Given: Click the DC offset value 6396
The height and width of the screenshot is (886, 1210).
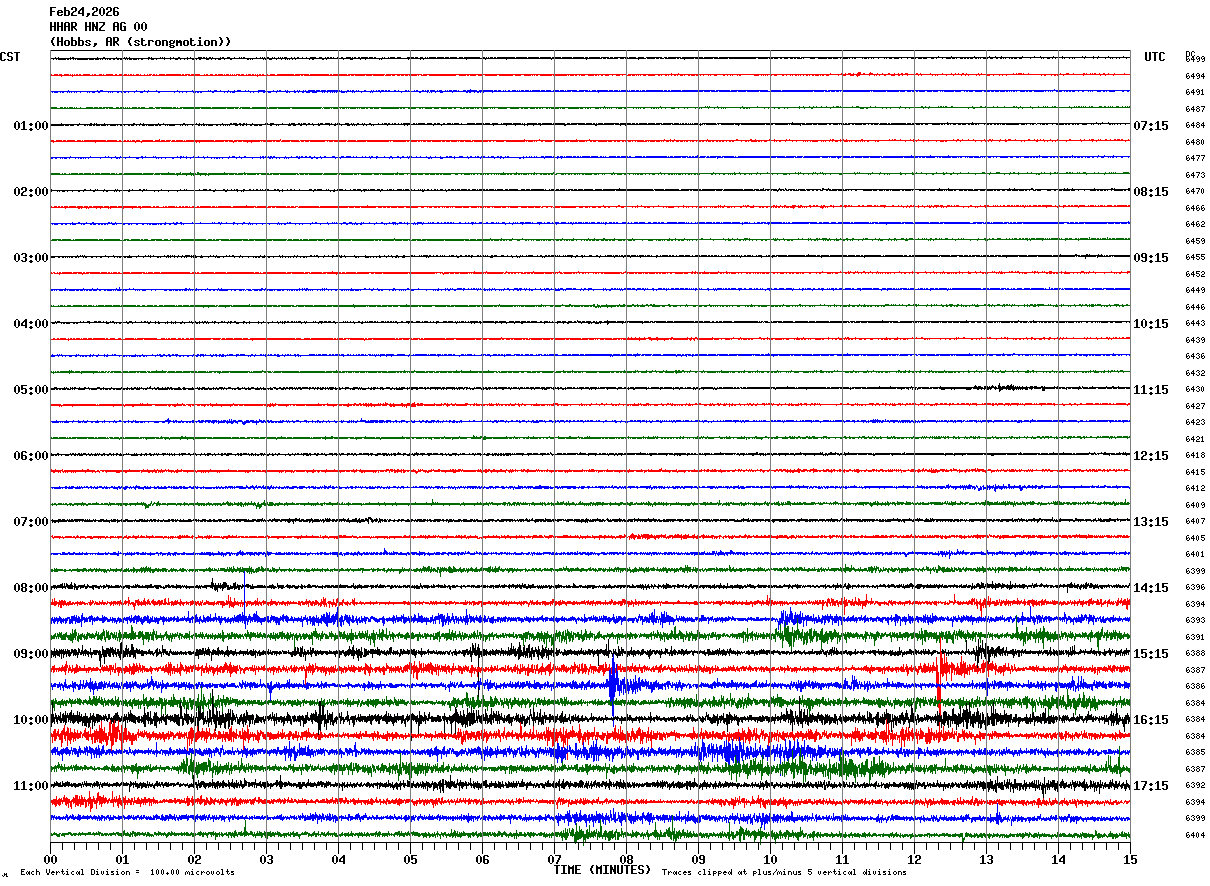Looking at the screenshot, I should (x=1195, y=587).
